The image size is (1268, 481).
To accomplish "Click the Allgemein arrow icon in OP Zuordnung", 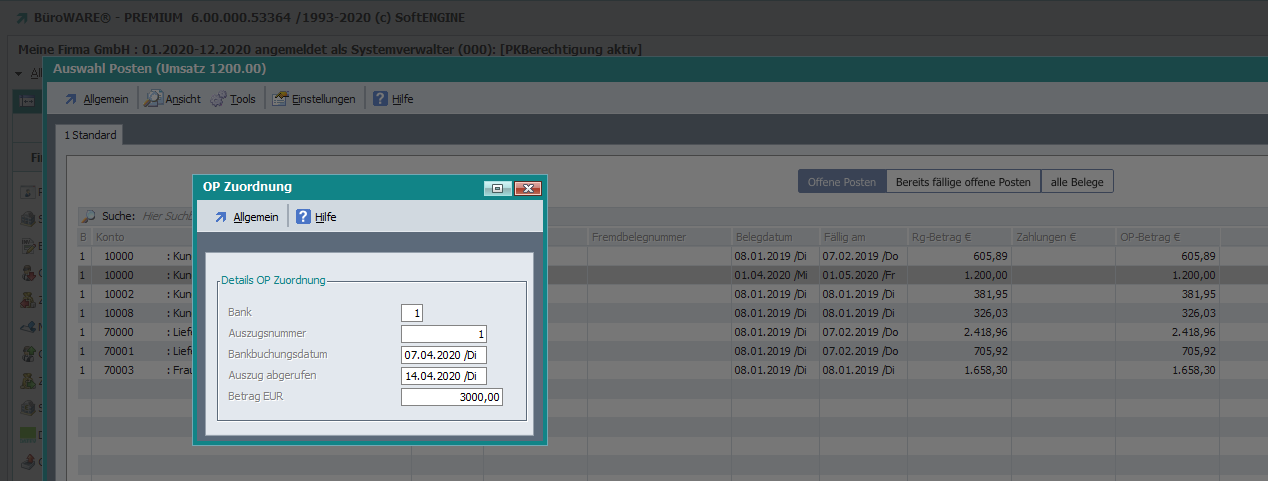I will click(221, 217).
